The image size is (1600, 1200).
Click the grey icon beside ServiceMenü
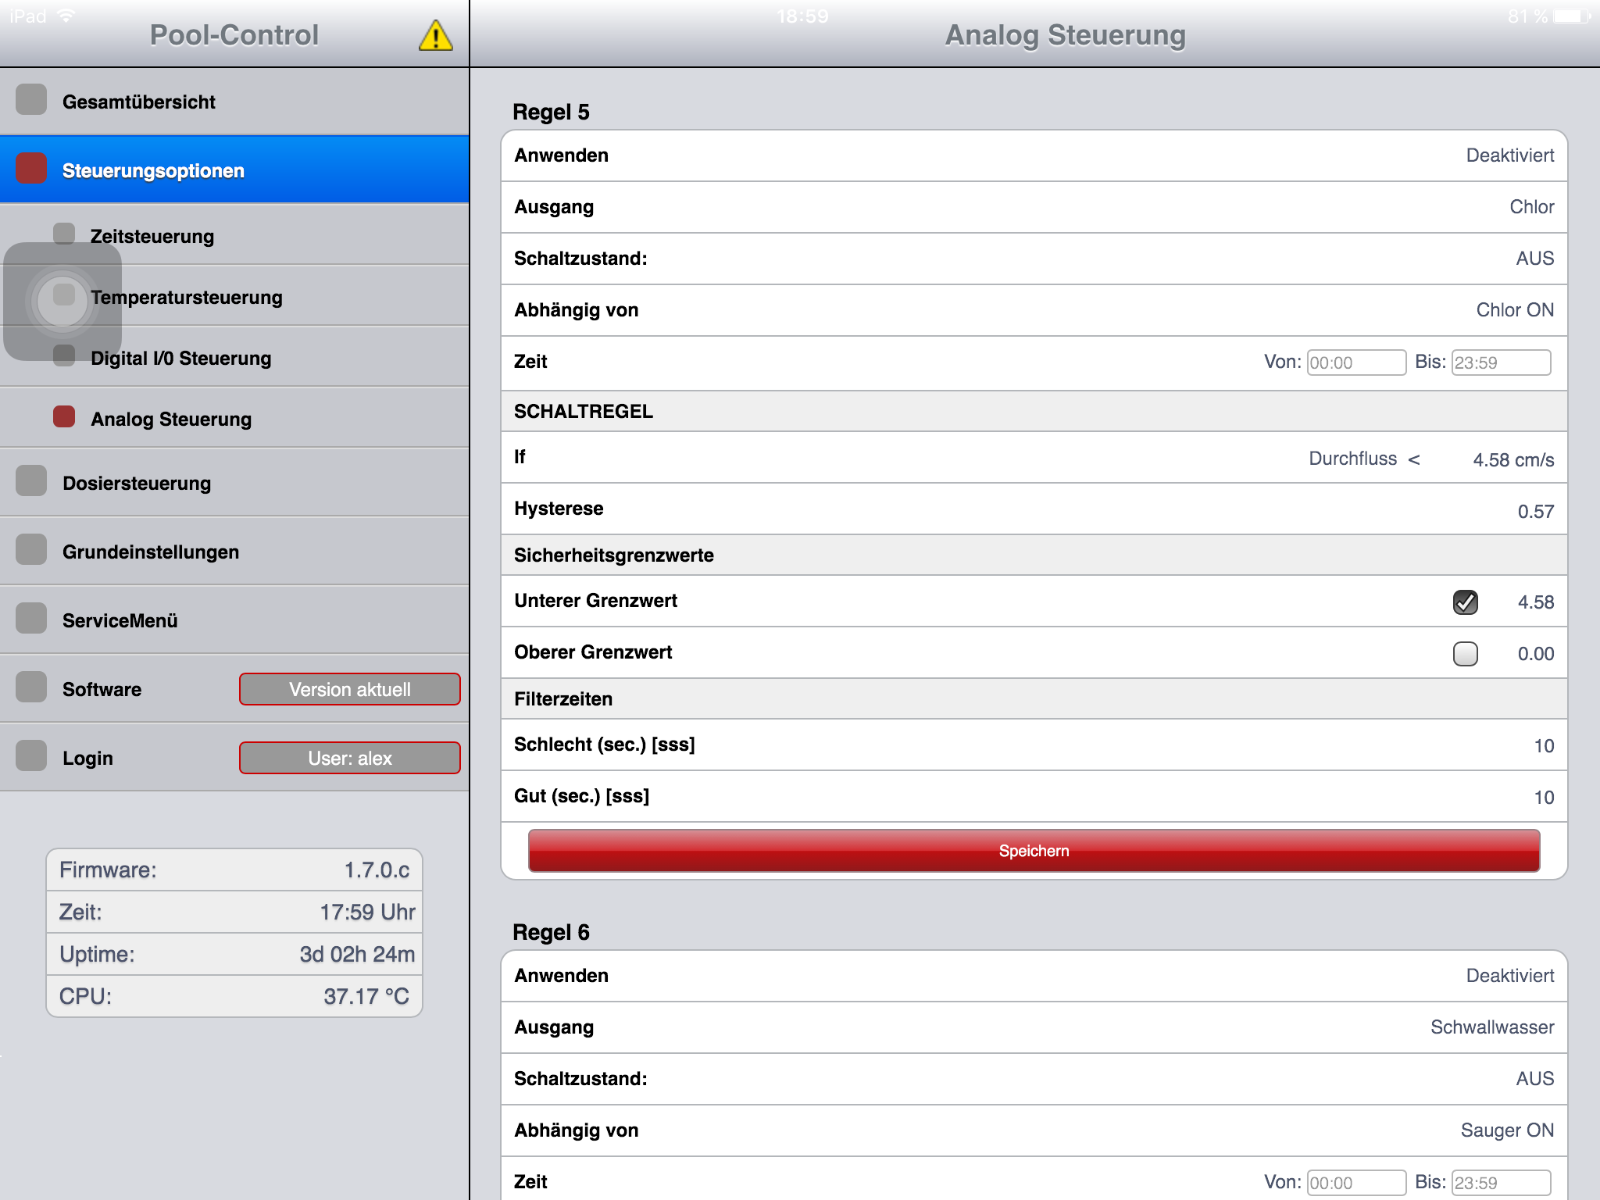pyautogui.click(x=31, y=619)
